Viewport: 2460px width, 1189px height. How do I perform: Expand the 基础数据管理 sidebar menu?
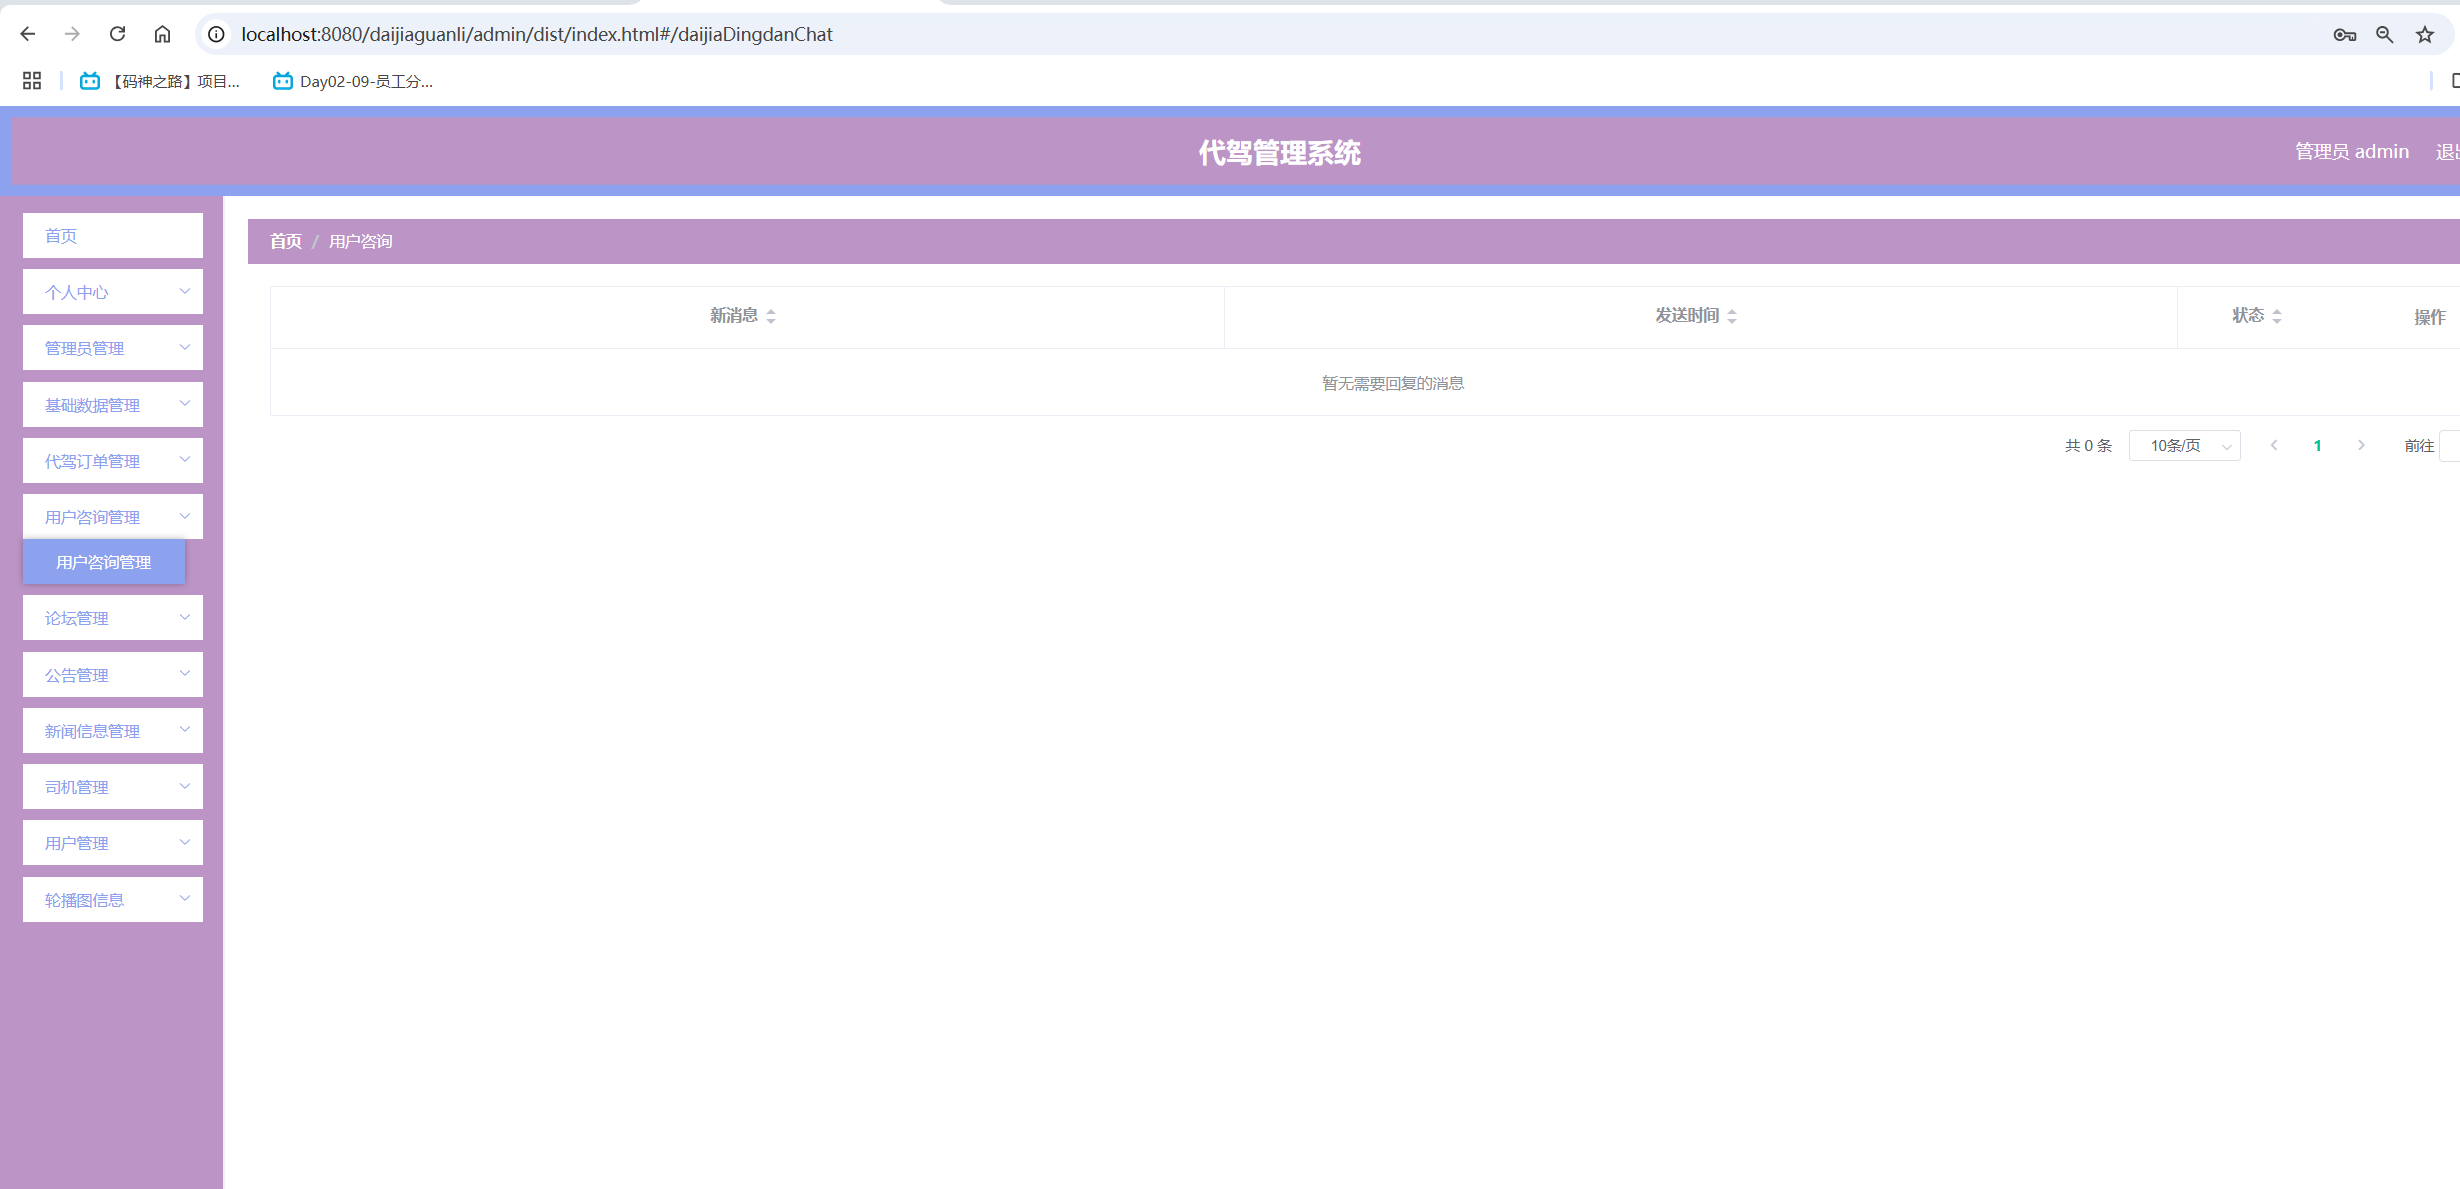tap(113, 405)
